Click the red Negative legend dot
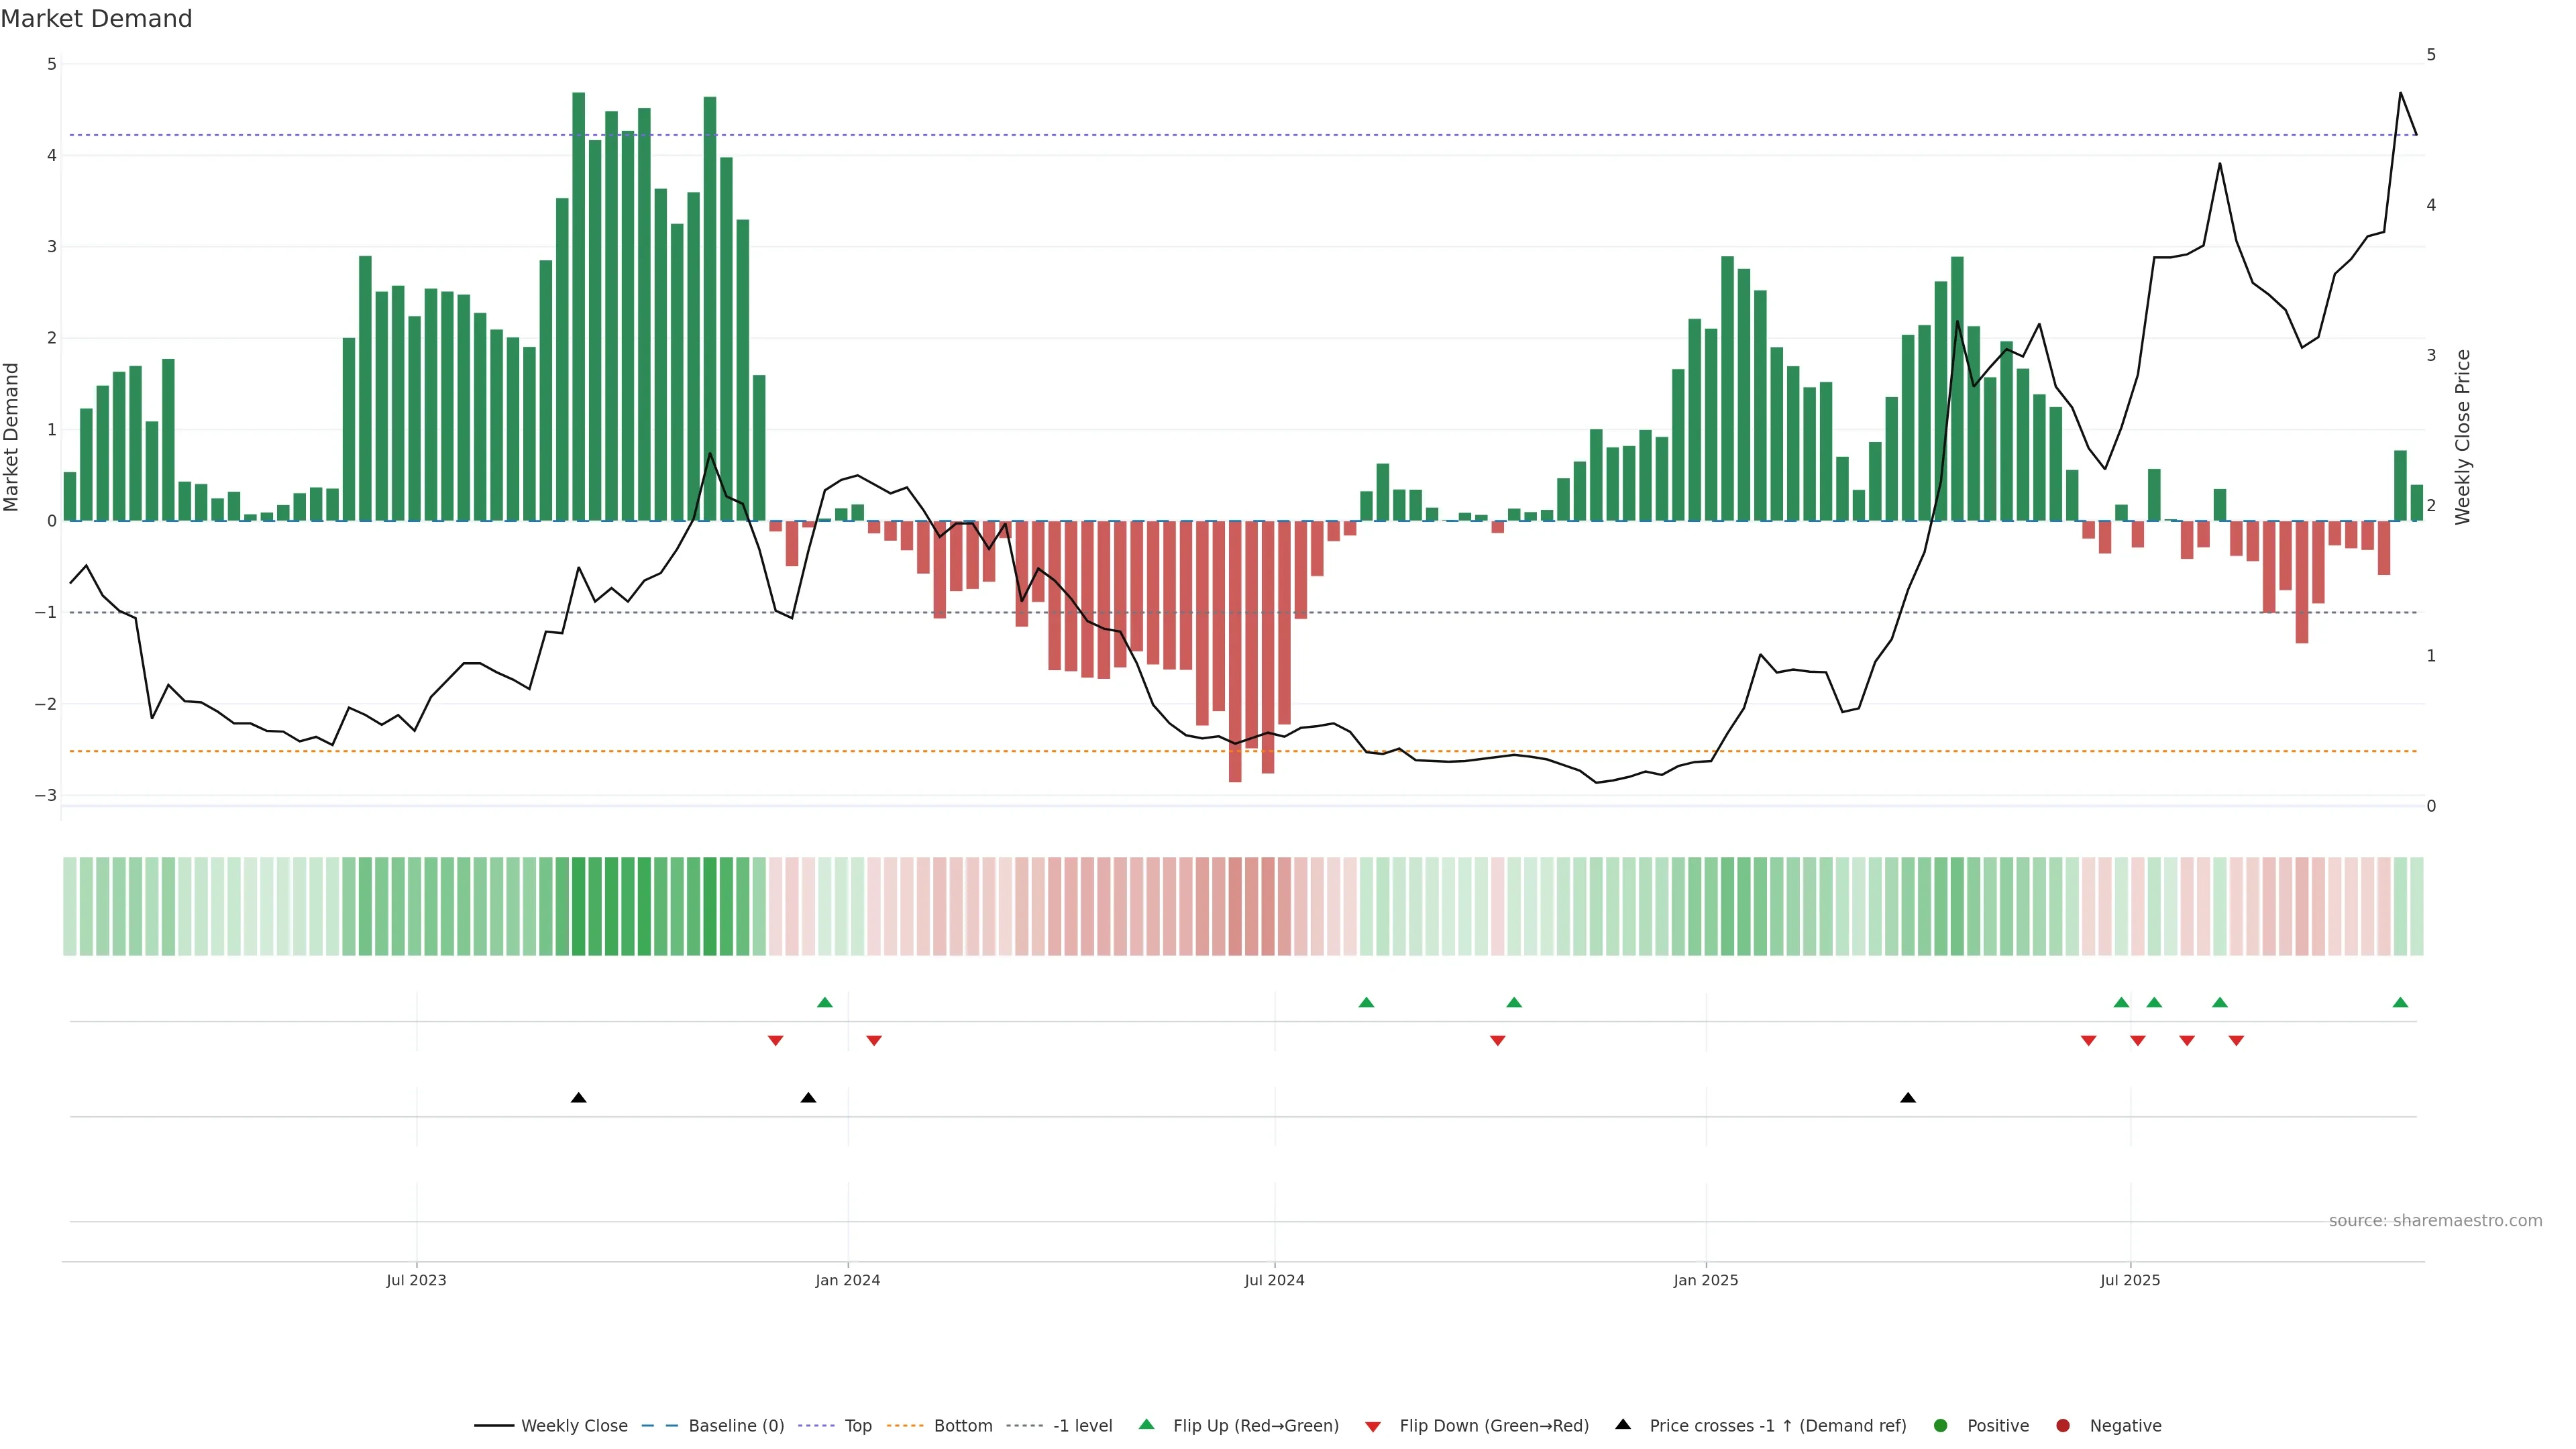The height and width of the screenshot is (1449, 2576). point(2063,1426)
